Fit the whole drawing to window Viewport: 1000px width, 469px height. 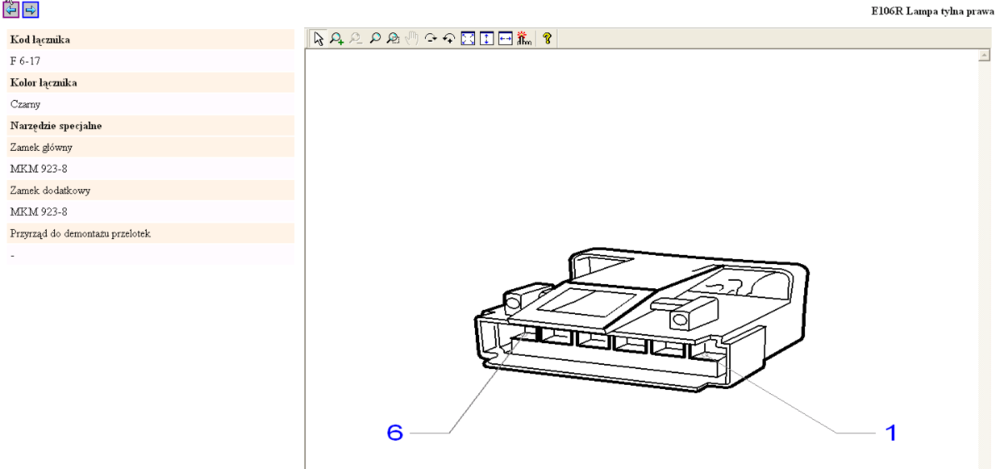pyautogui.click(x=467, y=38)
